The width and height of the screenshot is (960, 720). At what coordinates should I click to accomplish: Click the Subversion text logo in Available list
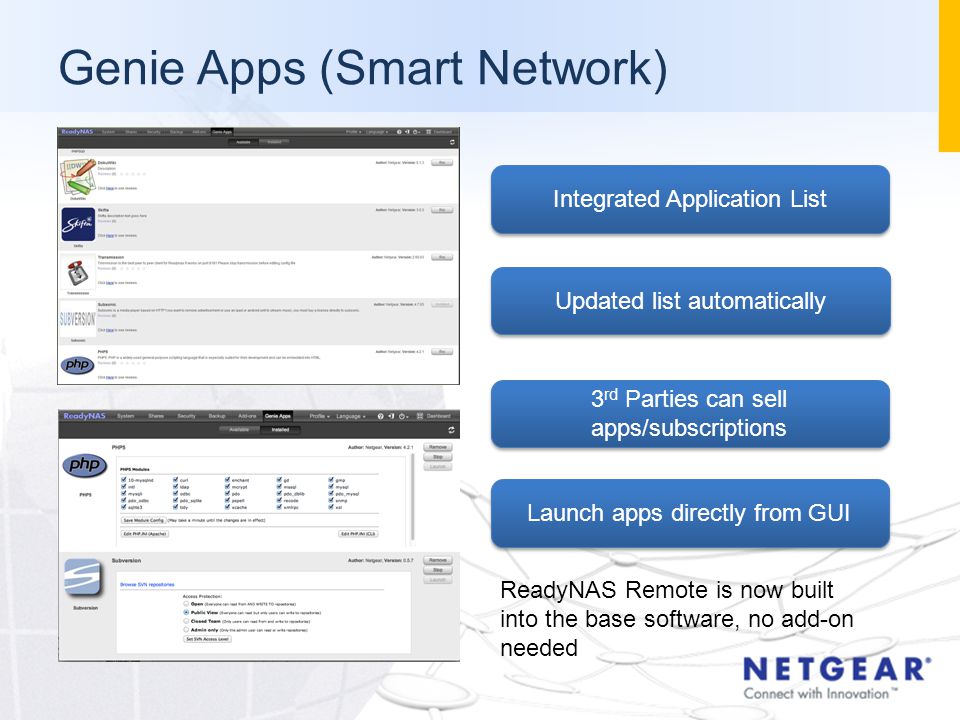click(x=77, y=319)
